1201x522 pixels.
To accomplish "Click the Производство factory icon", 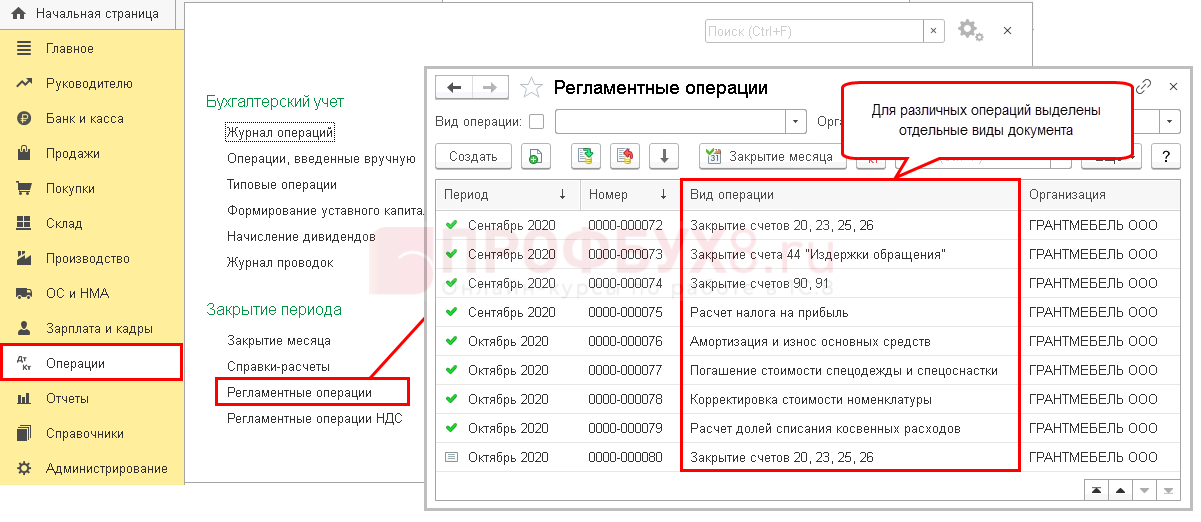I will click(24, 259).
